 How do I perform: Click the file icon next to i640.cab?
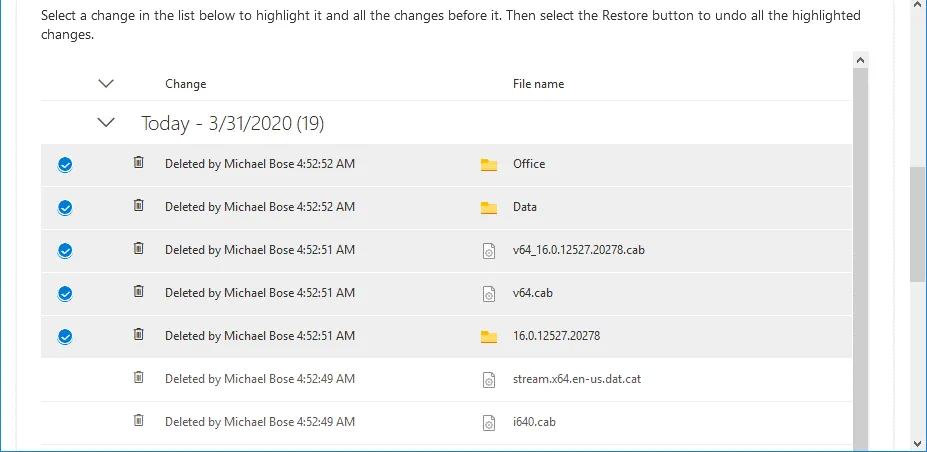488,423
